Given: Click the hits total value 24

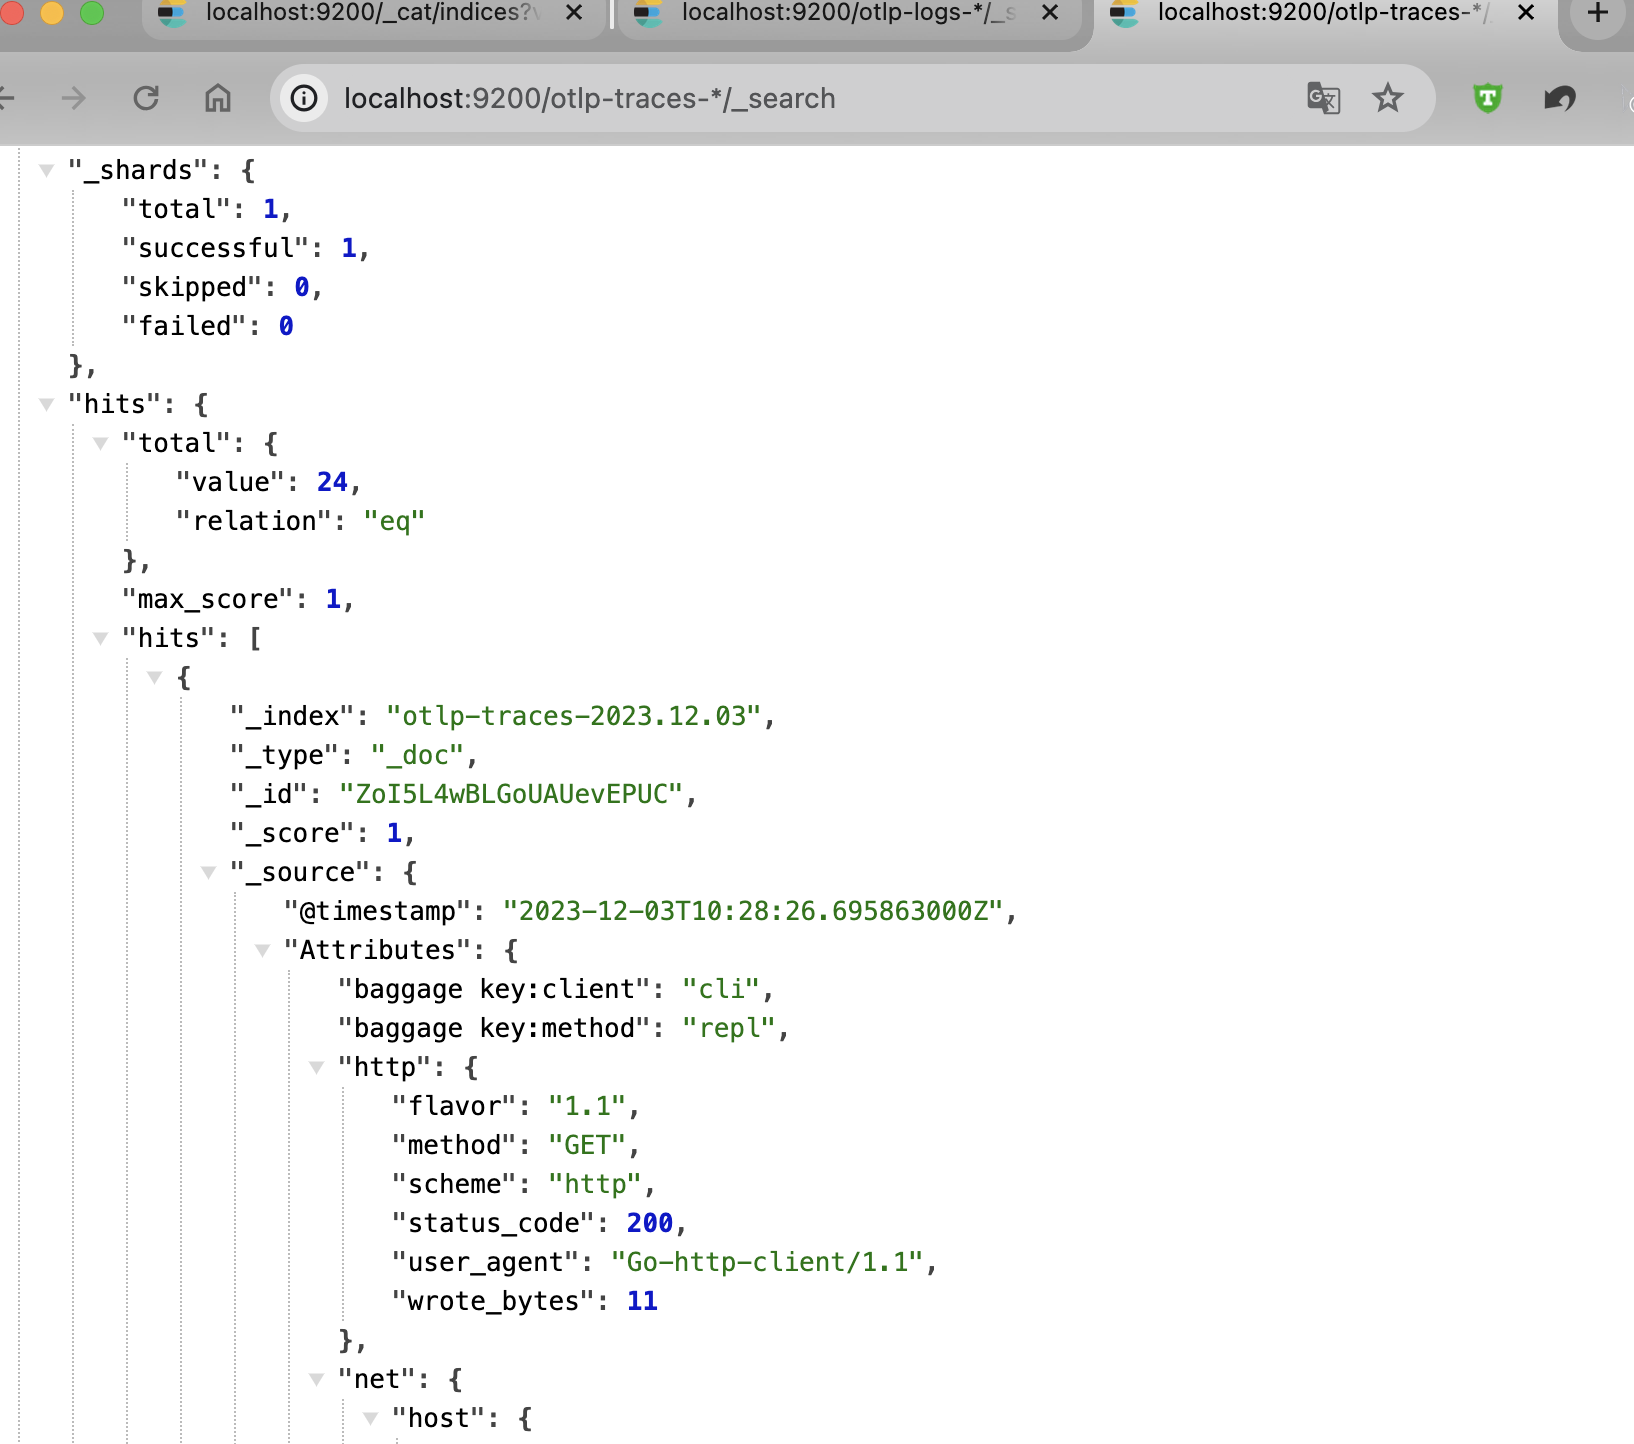Looking at the screenshot, I should 332,482.
